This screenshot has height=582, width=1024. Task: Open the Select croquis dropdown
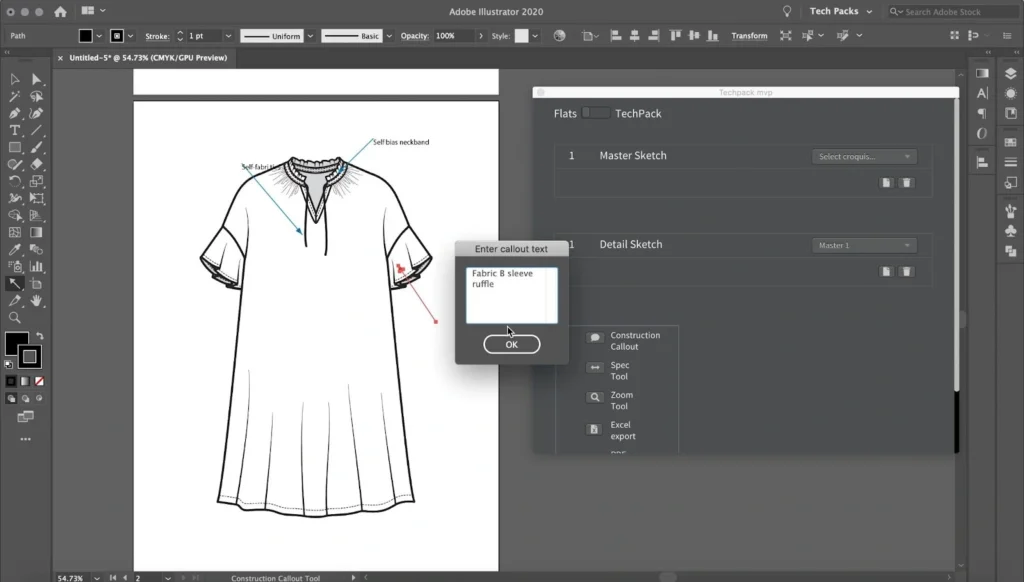864,157
